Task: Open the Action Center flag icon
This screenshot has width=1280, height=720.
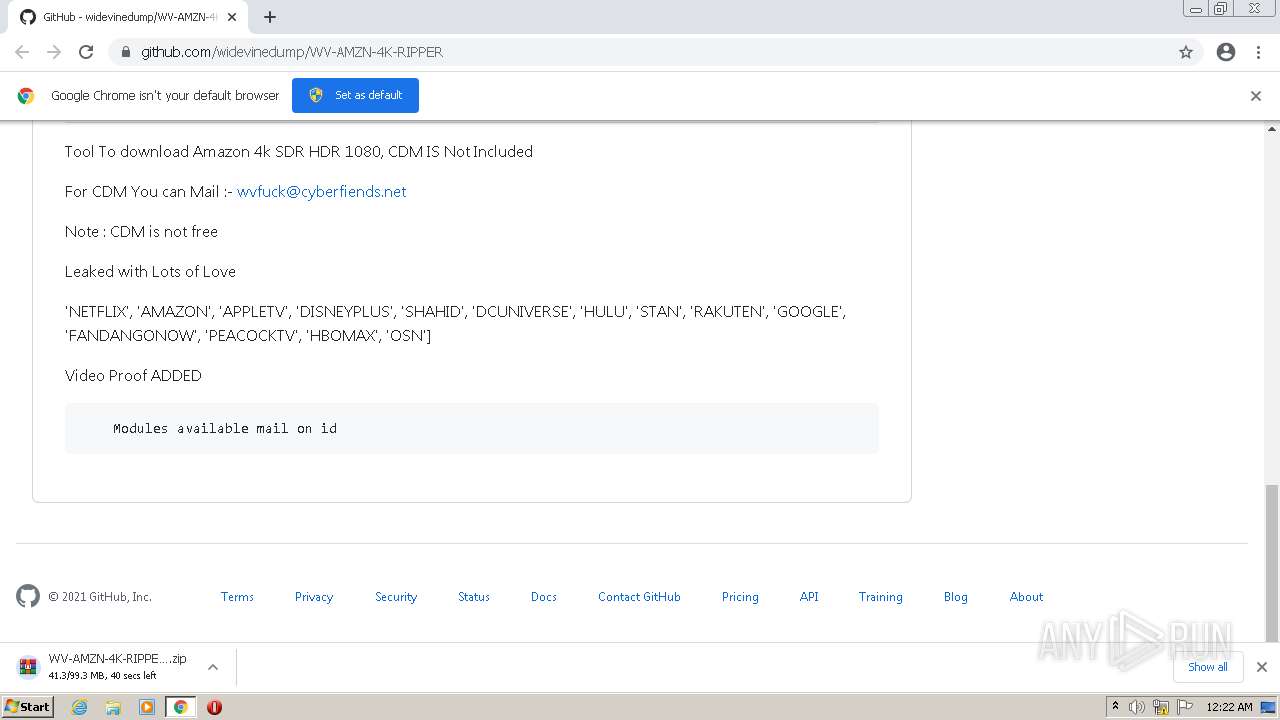Action: tap(1184, 707)
